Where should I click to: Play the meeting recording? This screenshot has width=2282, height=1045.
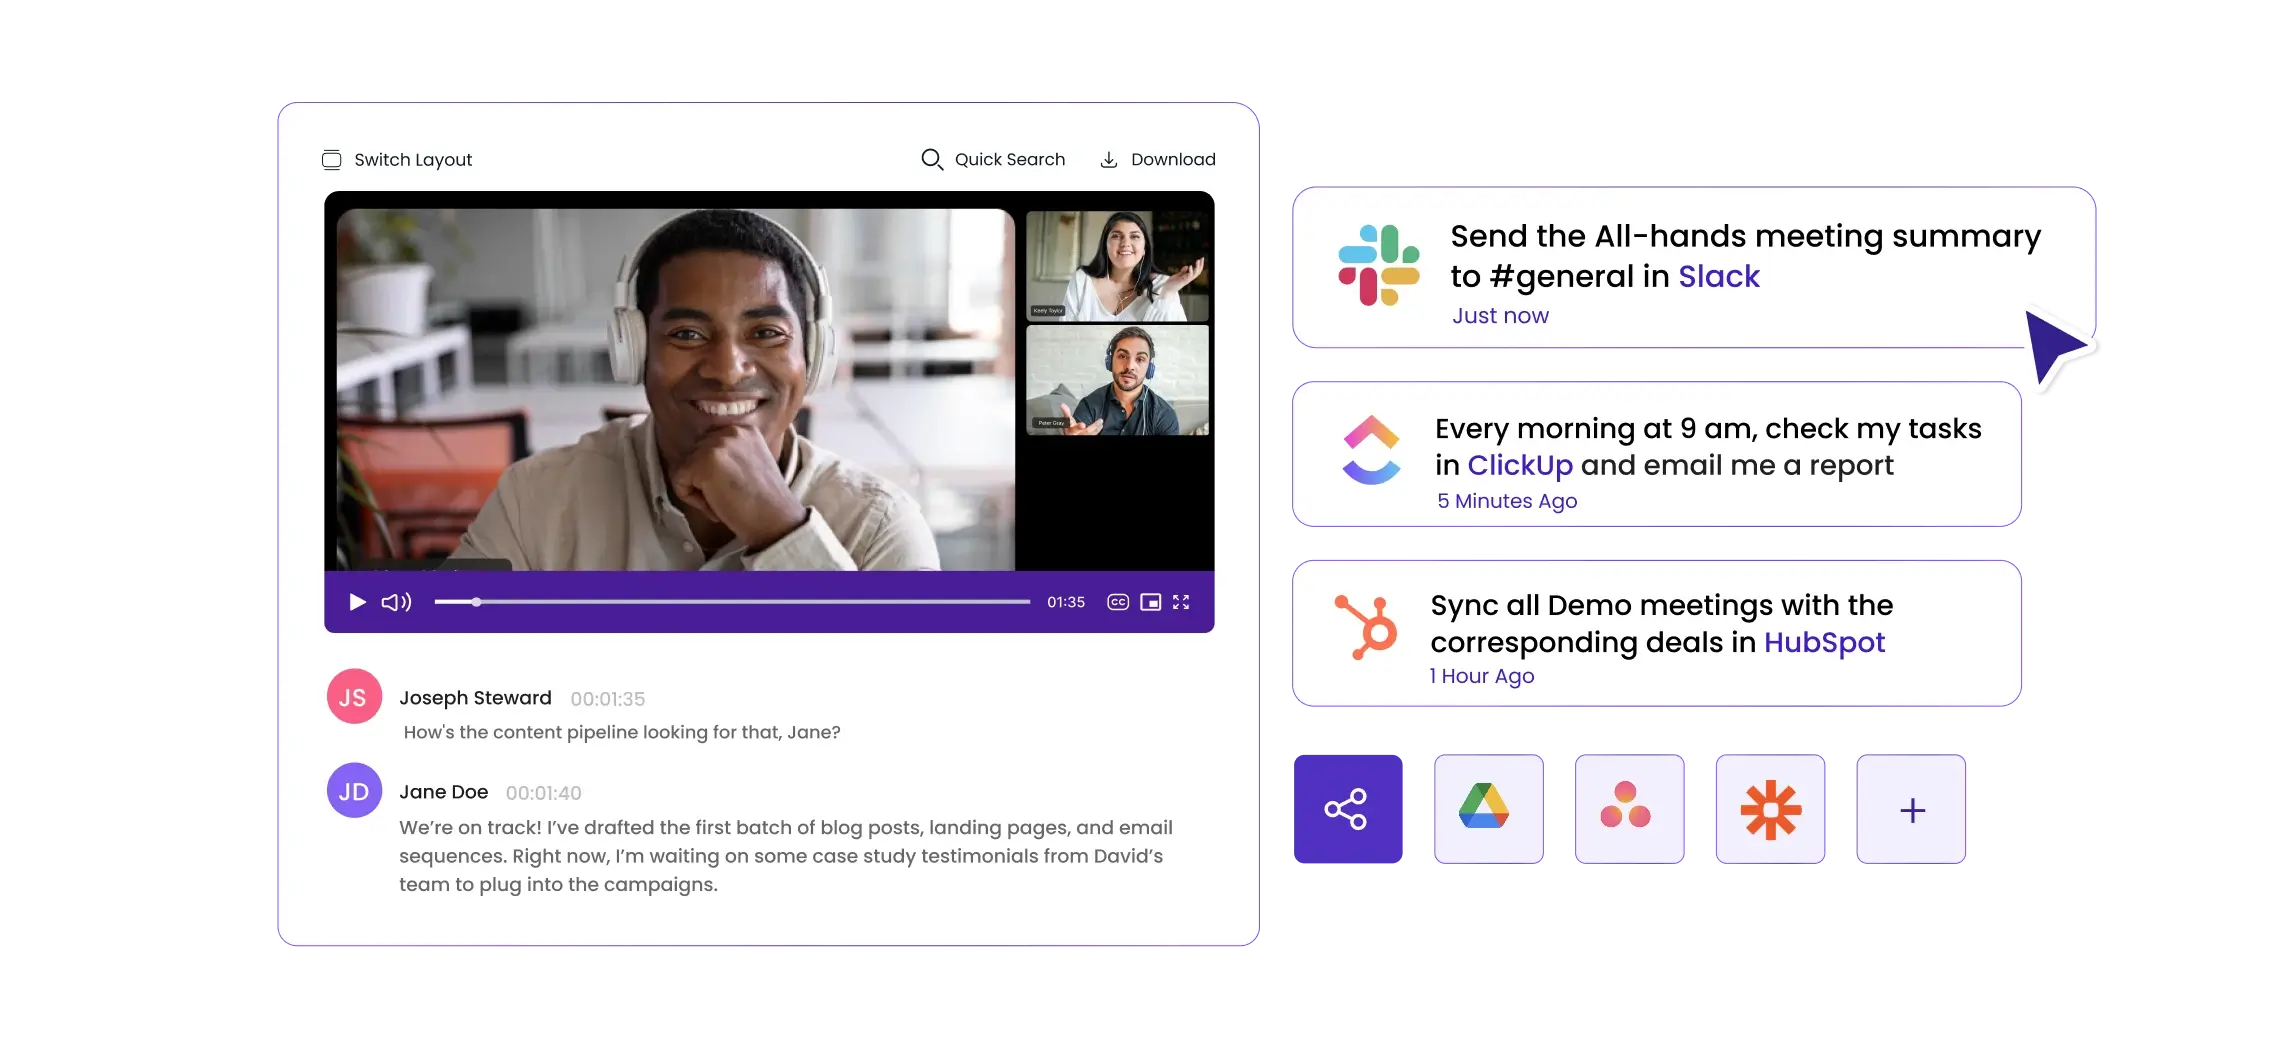(357, 602)
